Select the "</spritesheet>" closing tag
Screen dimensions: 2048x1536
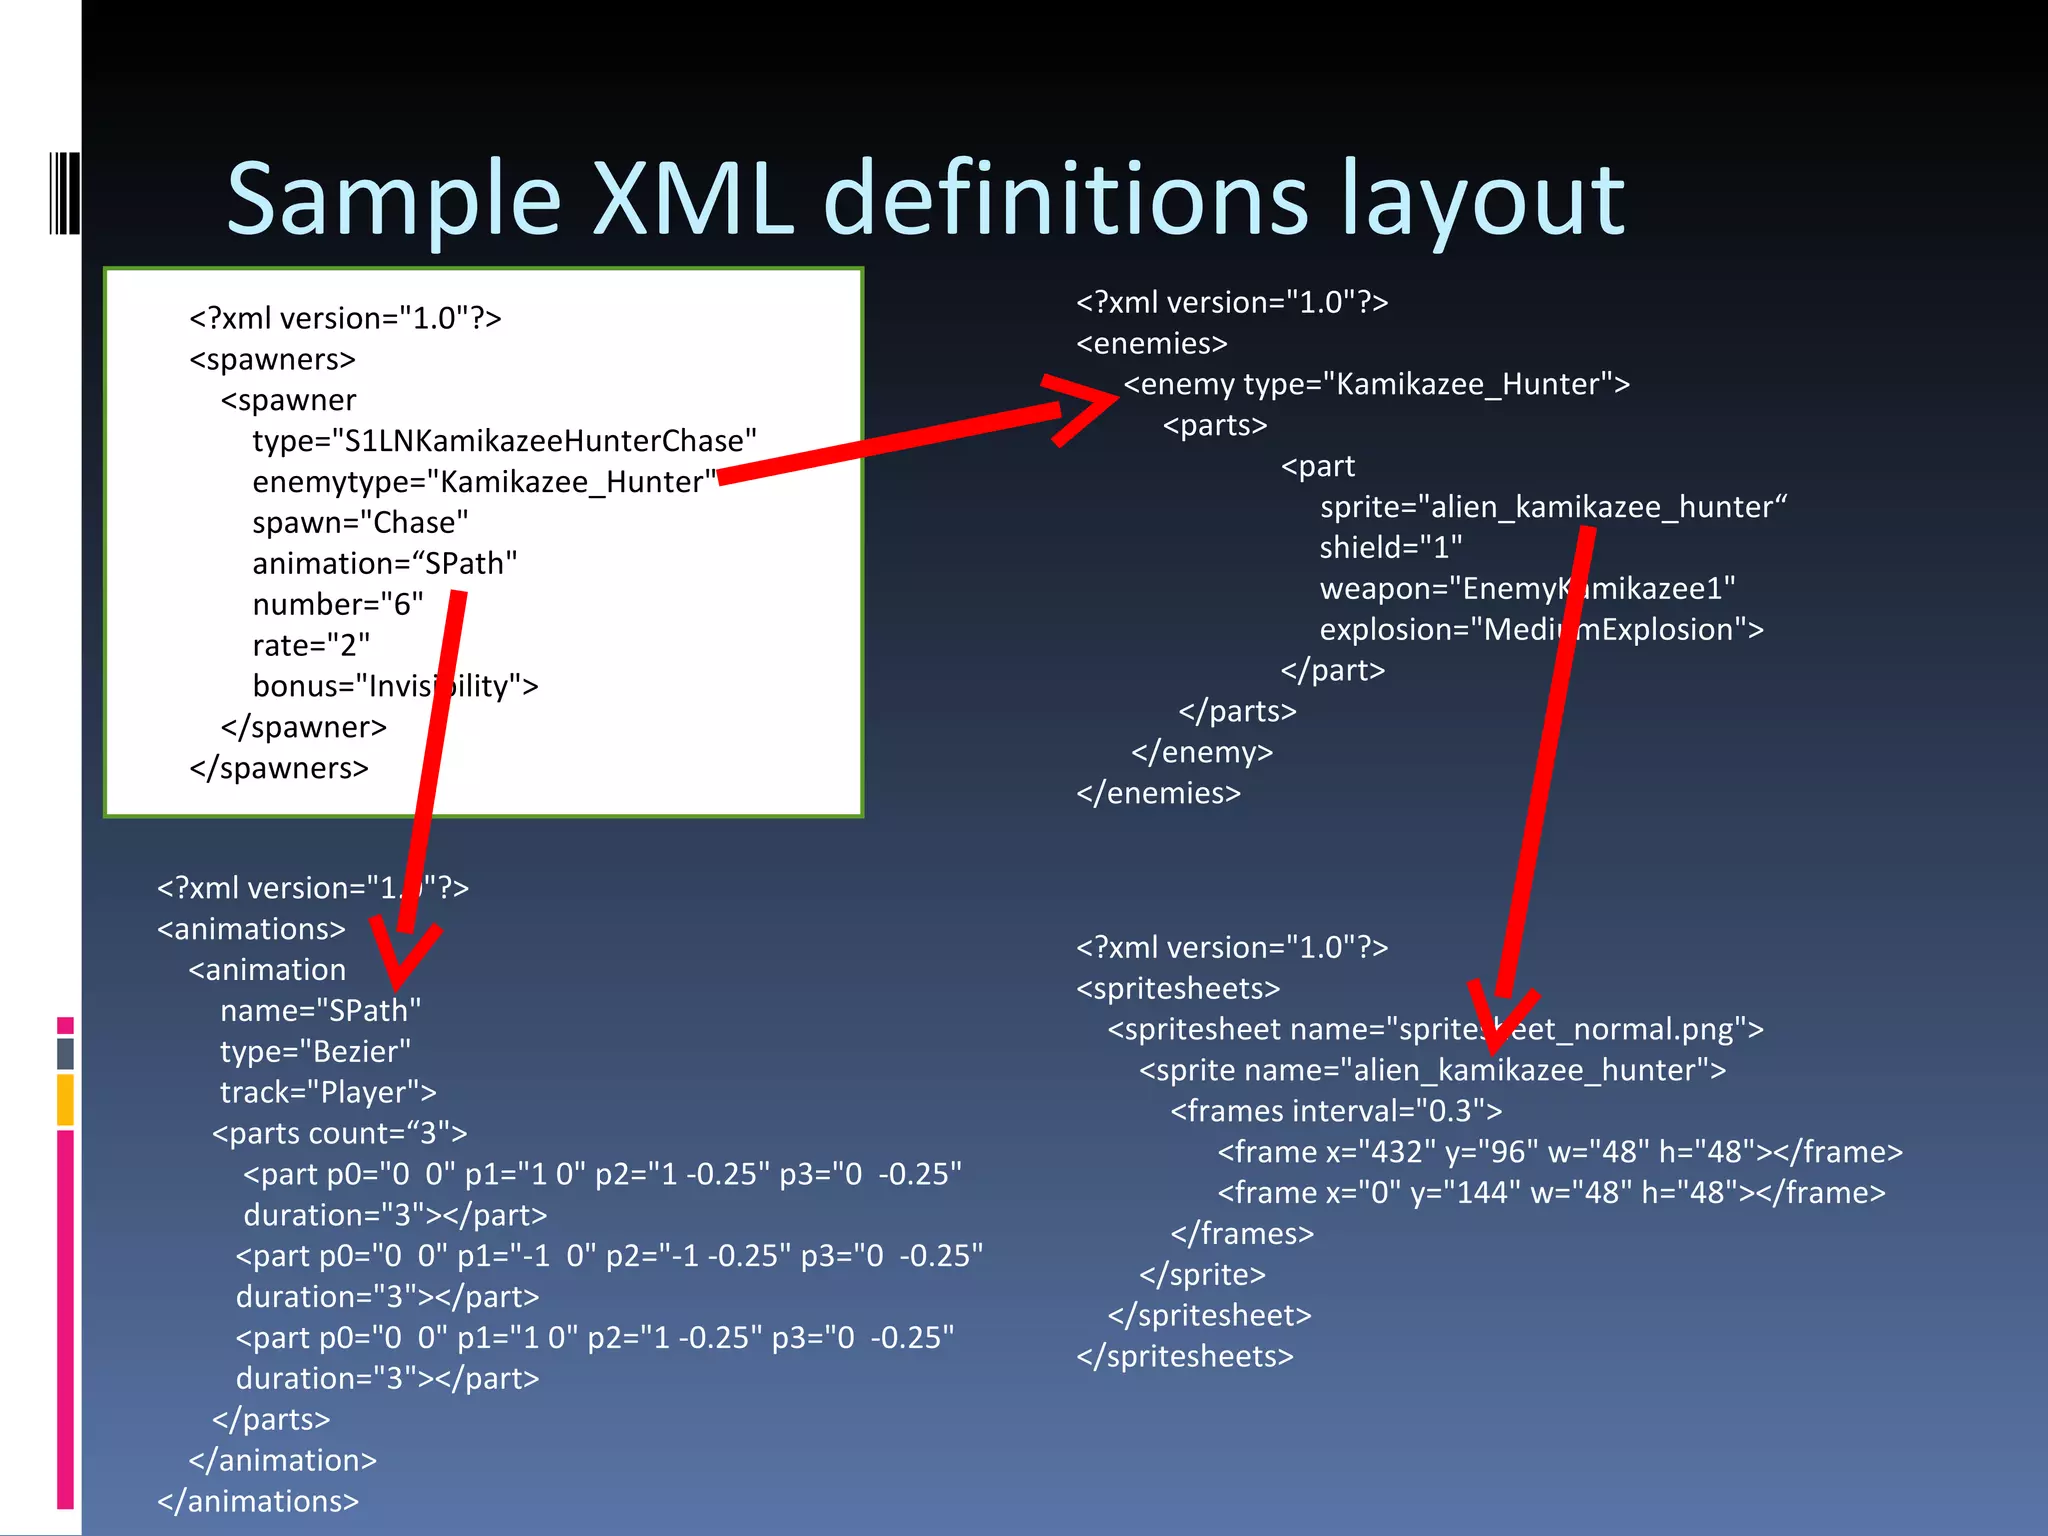tap(1209, 1316)
